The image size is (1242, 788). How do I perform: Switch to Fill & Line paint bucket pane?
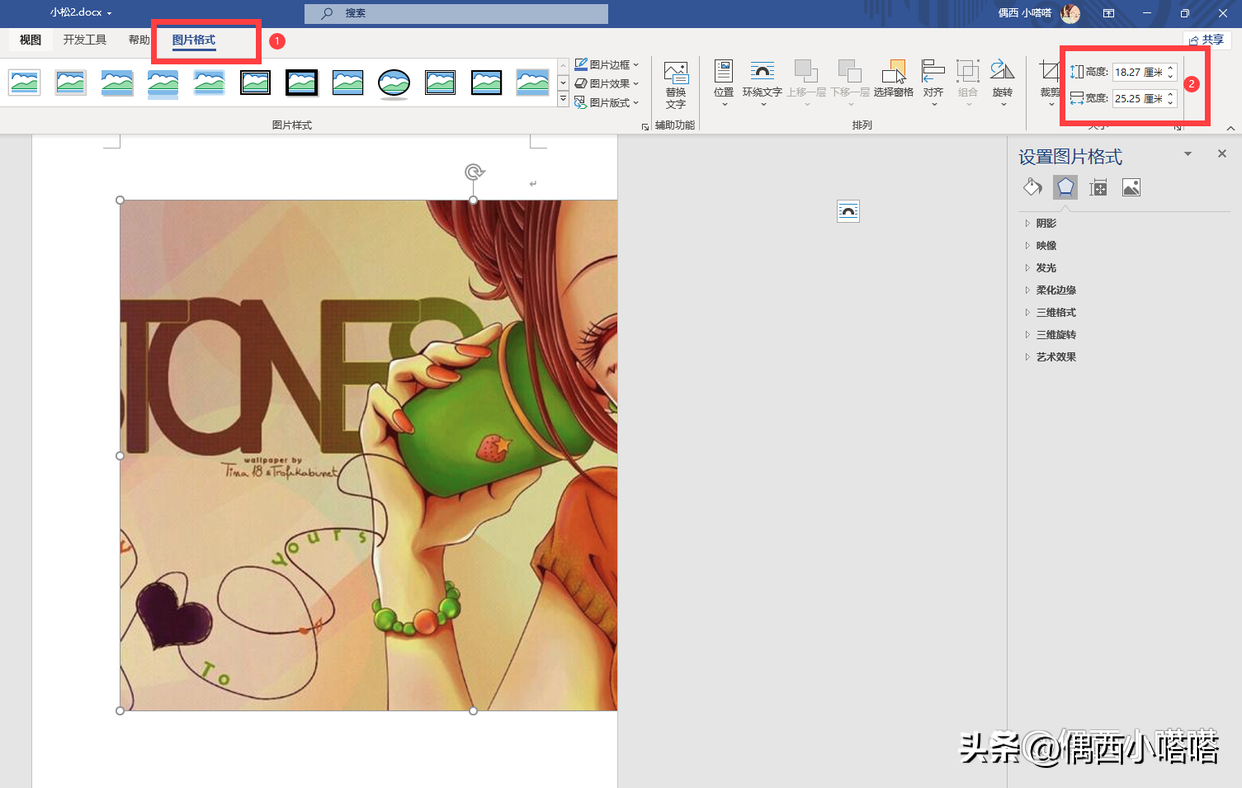(x=1032, y=187)
